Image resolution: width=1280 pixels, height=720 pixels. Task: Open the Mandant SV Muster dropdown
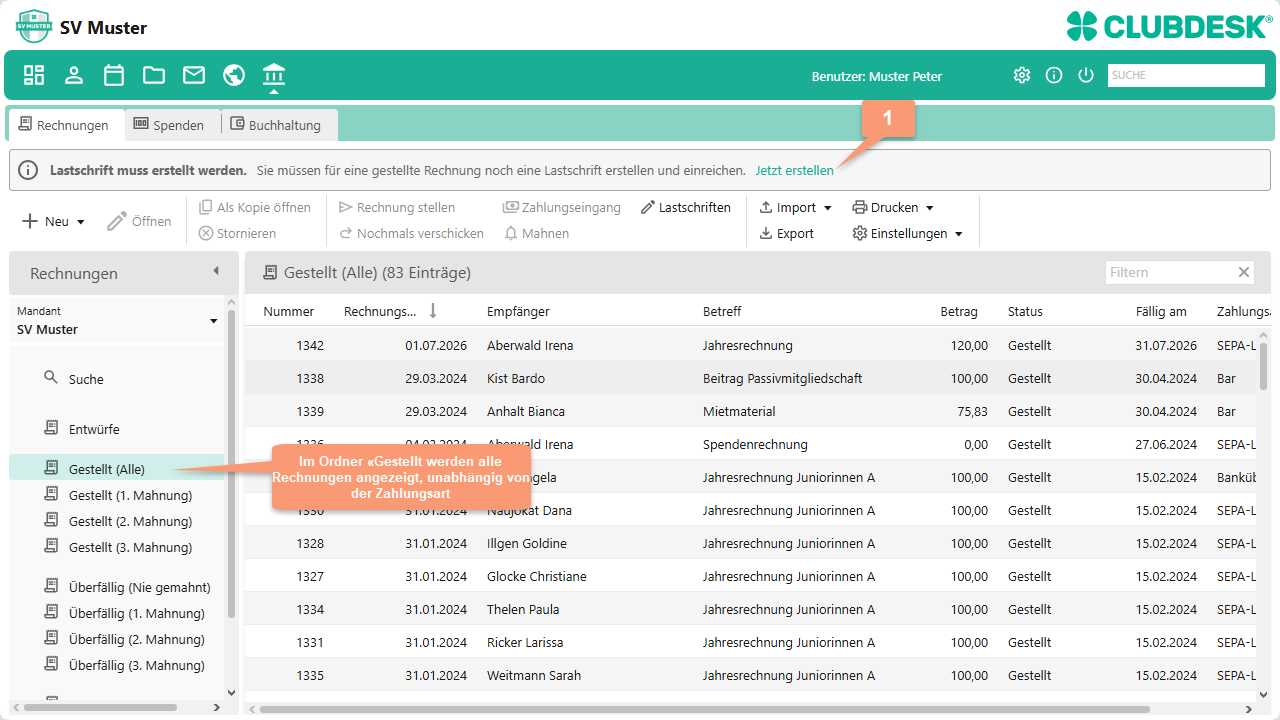(x=117, y=320)
